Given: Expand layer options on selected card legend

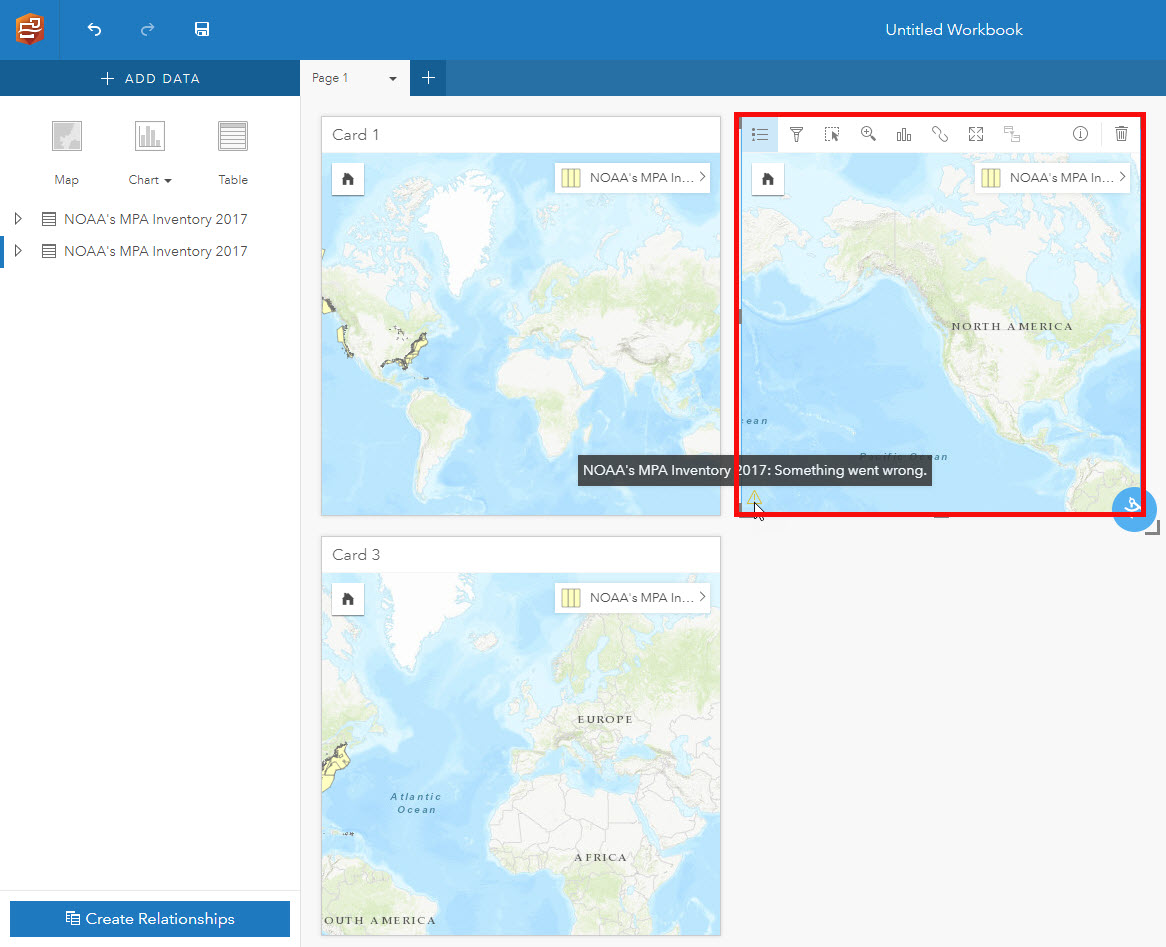Looking at the screenshot, I should [x=1122, y=177].
